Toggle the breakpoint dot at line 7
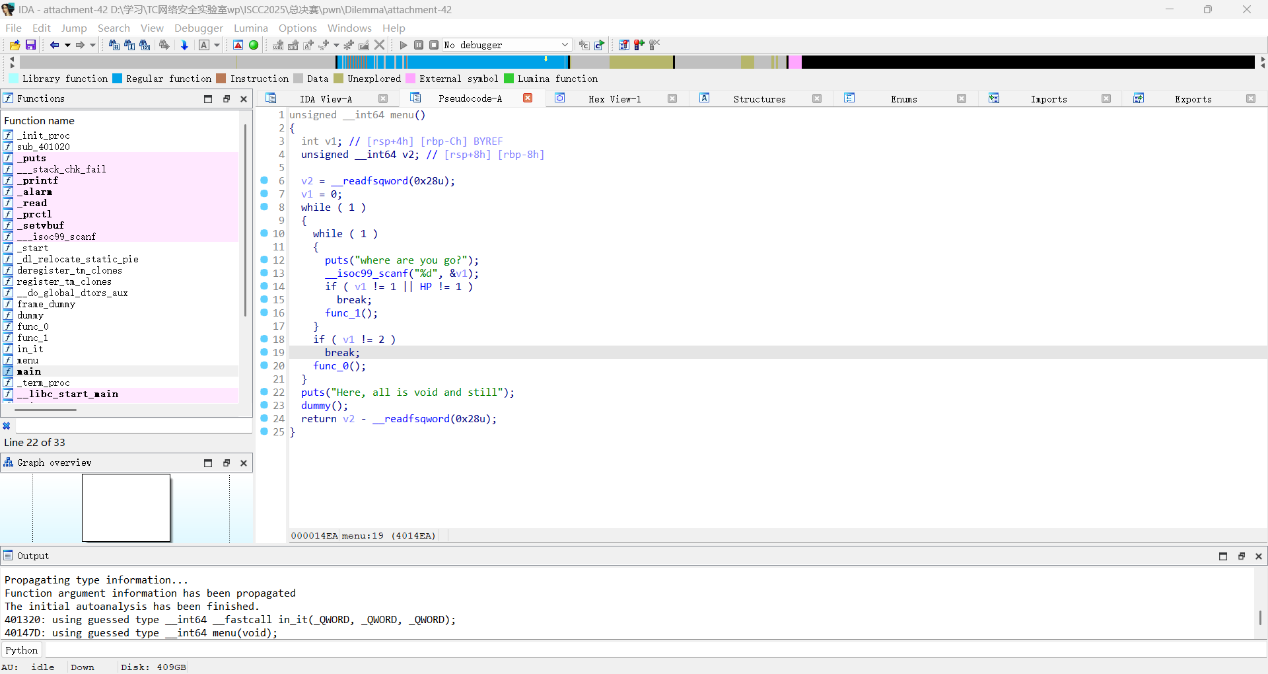This screenshot has height=674, width=1268. tap(264, 194)
